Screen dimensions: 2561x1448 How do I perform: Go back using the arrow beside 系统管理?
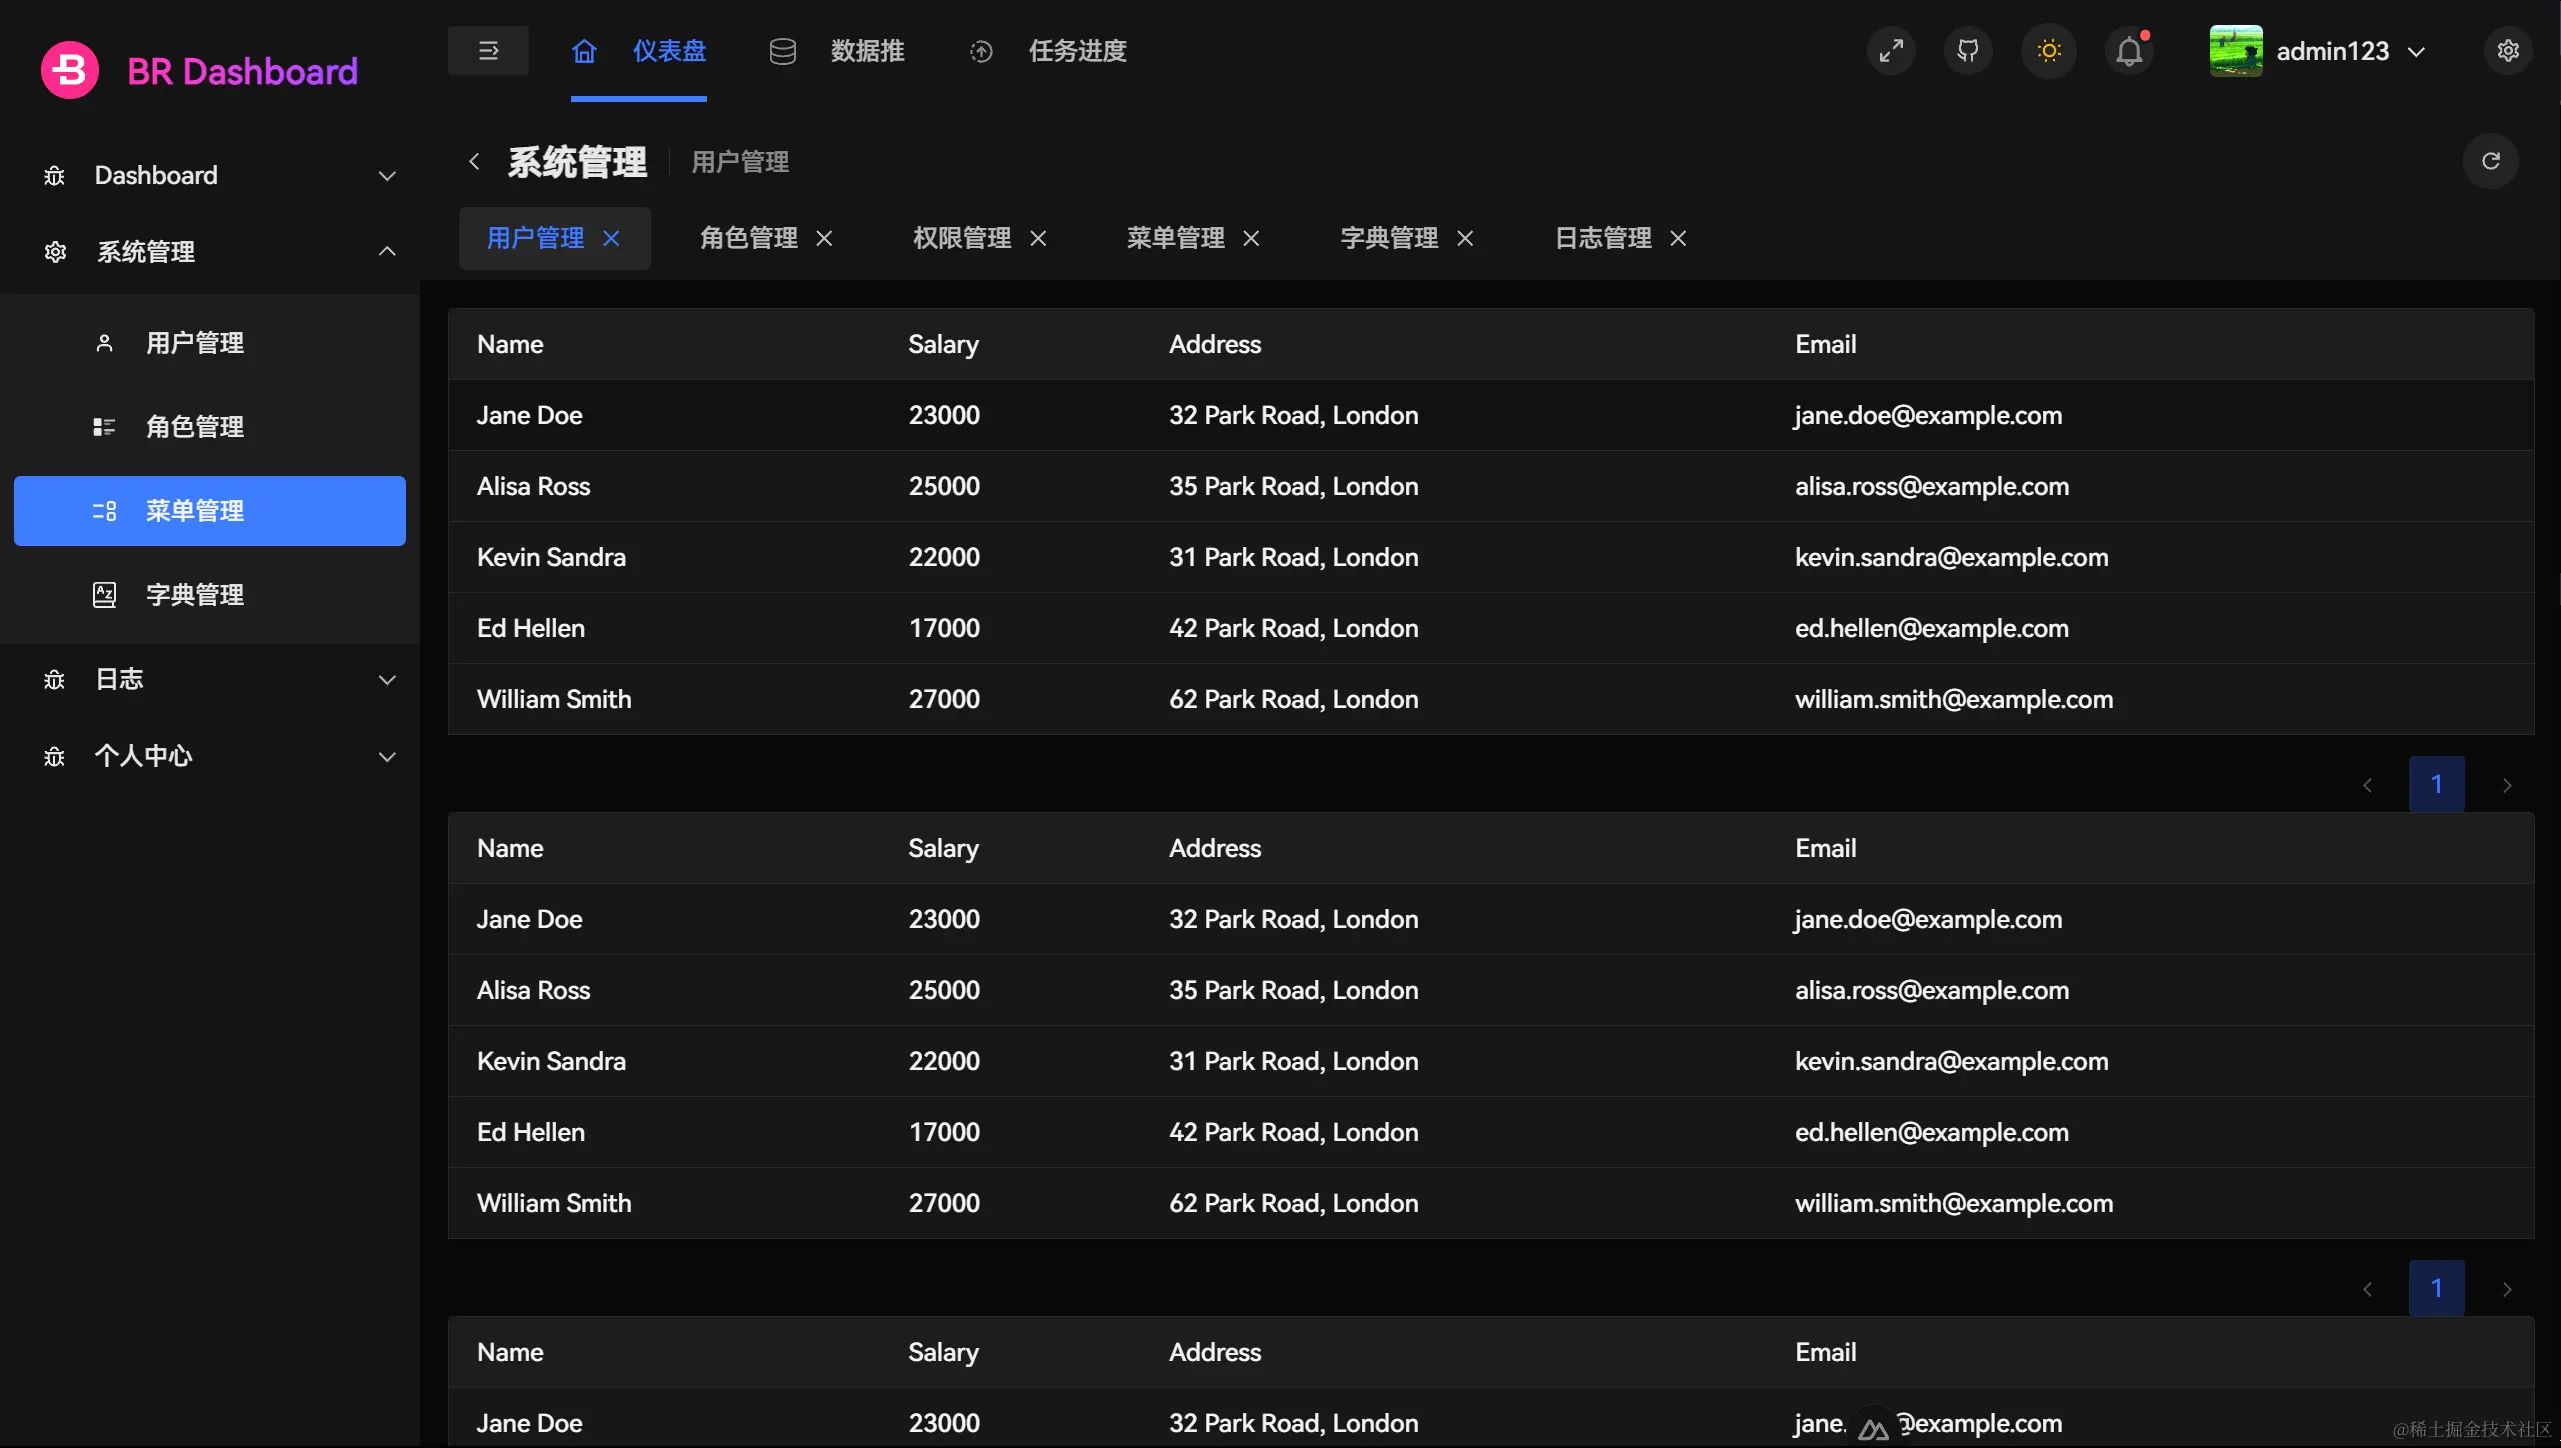point(474,161)
